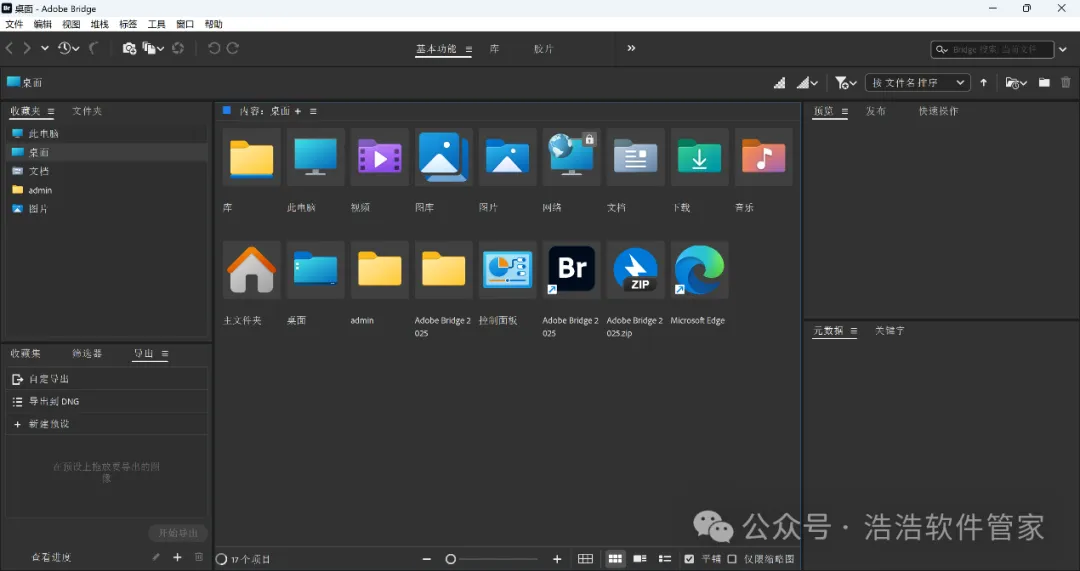
Task: Switch to list view icon
Action: 665,559
